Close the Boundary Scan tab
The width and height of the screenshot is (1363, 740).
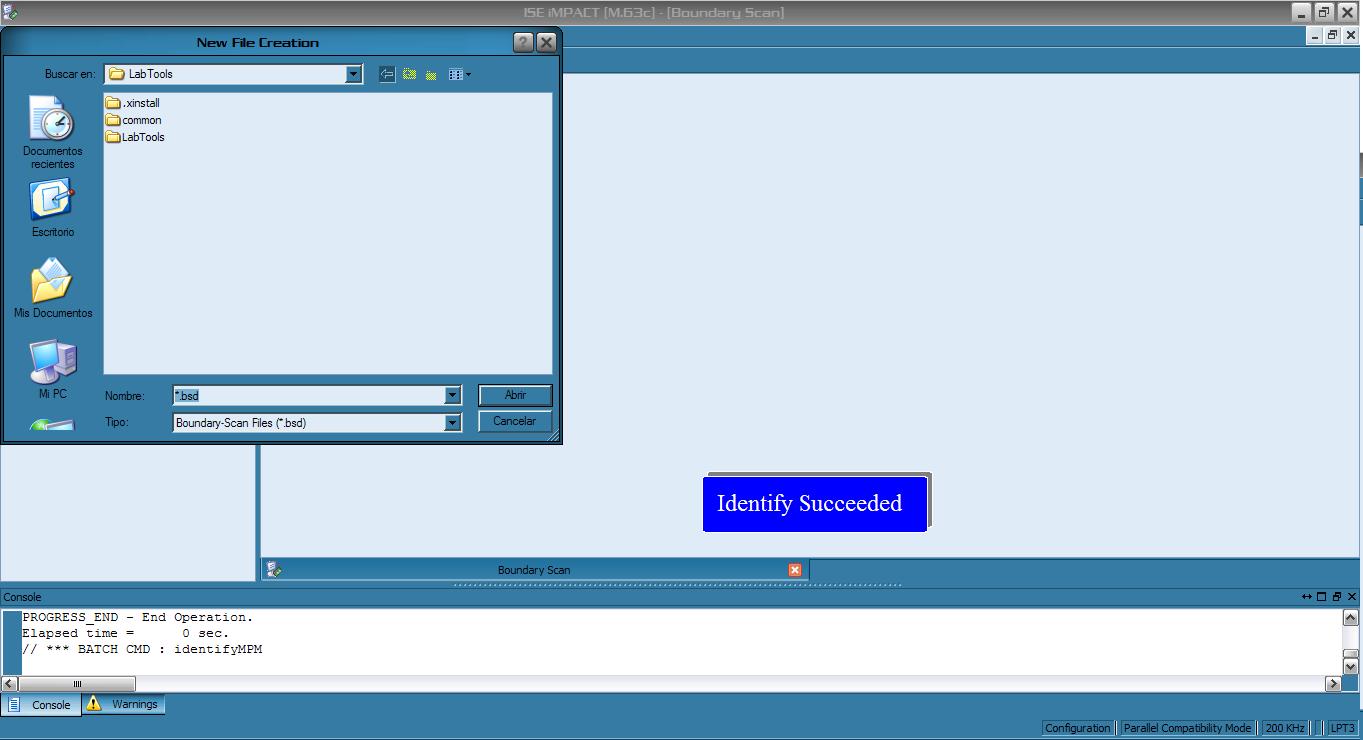[x=795, y=570]
